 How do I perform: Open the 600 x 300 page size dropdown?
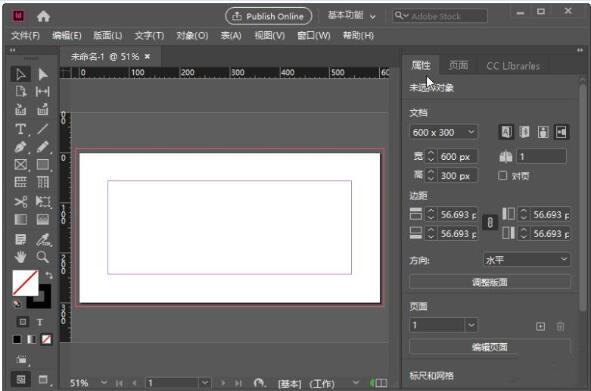[444, 132]
